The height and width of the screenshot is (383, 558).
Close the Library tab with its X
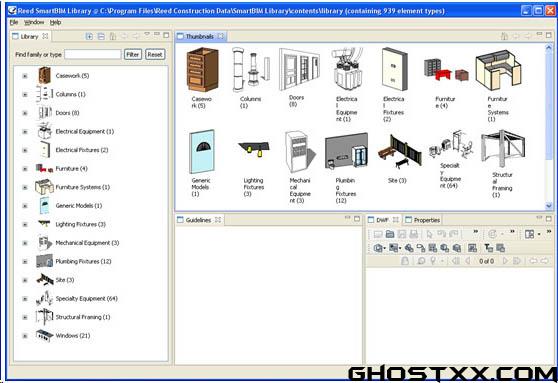click(45, 36)
